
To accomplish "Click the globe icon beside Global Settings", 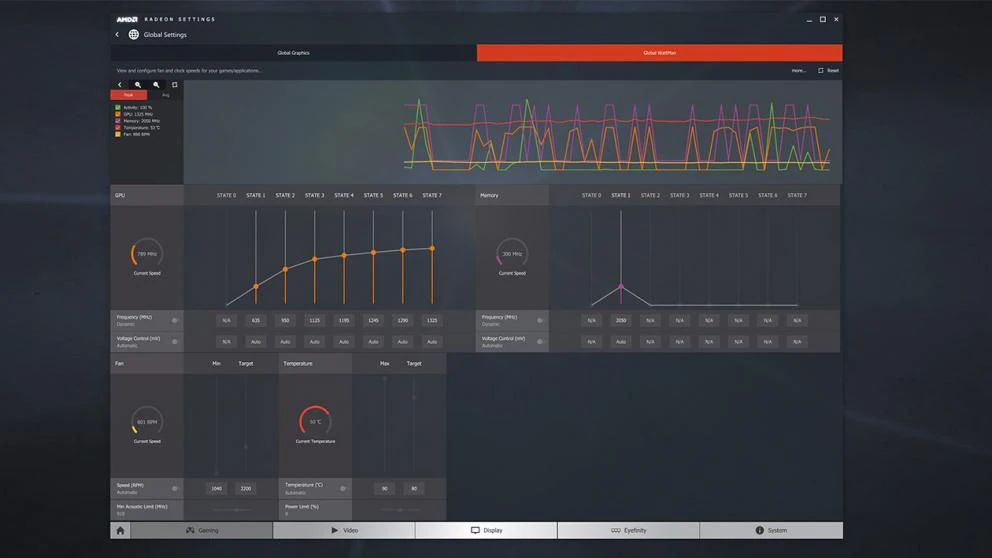I will pyautogui.click(x=133, y=35).
